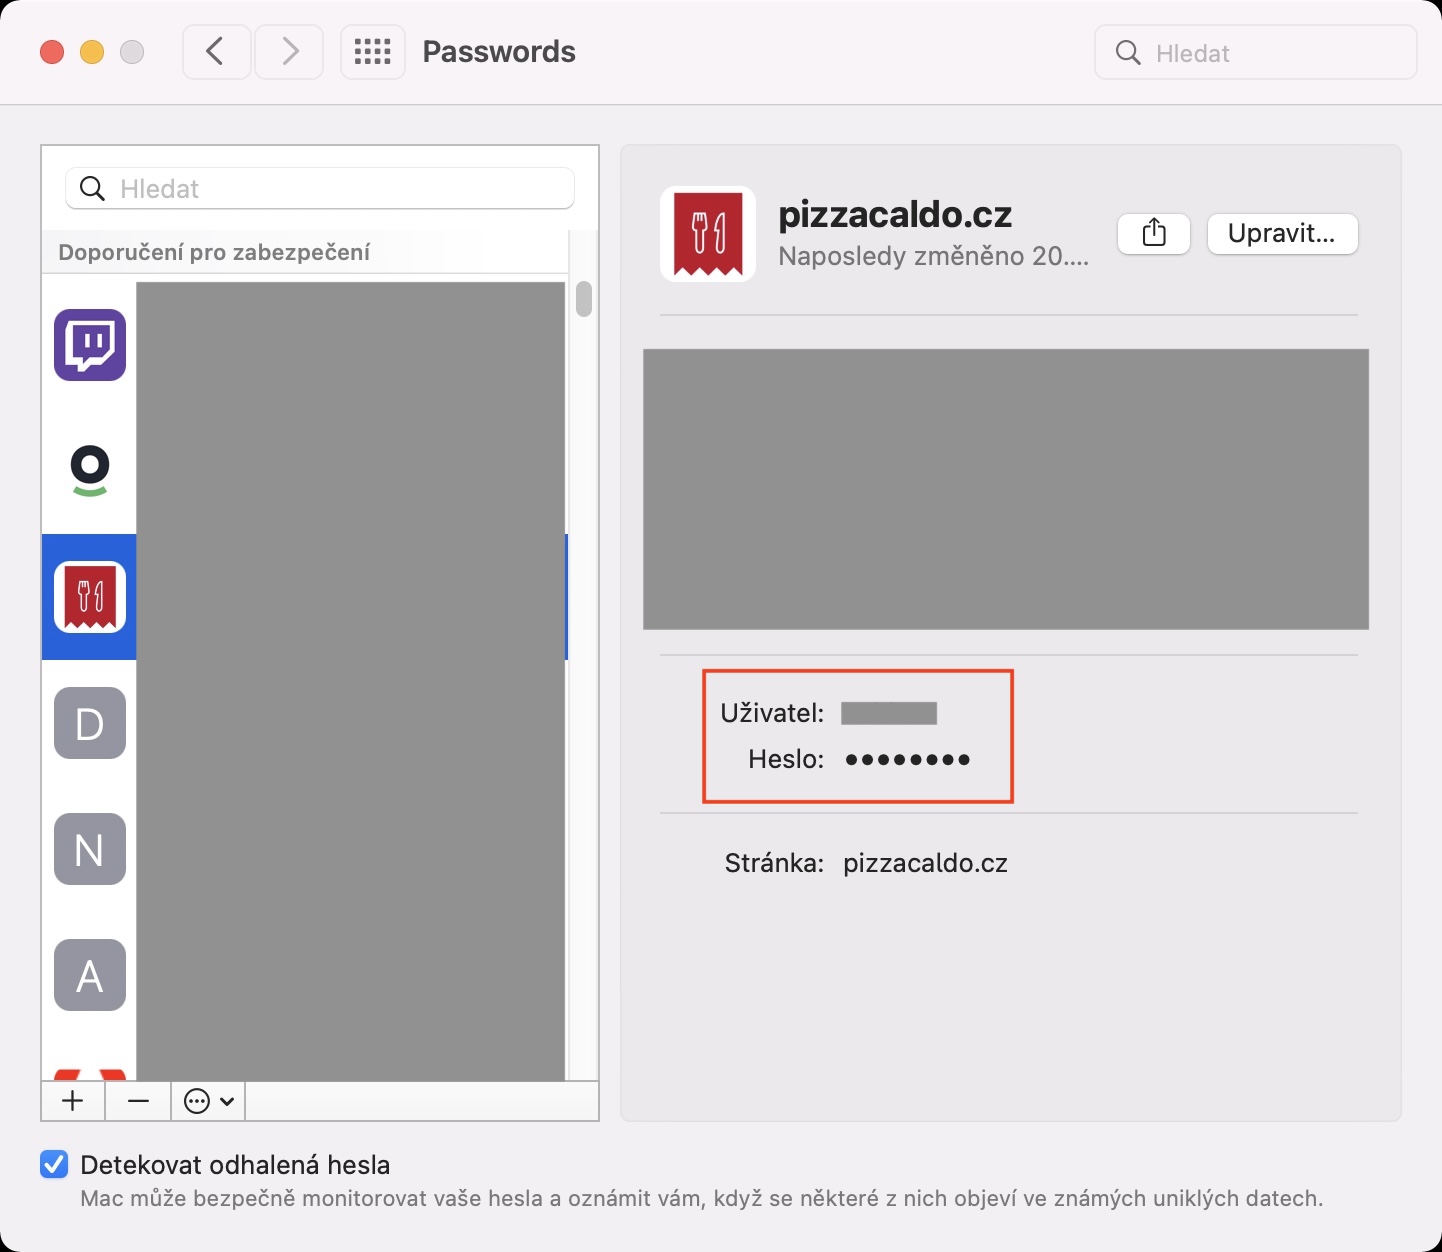Viewport: 1442px width, 1252px height.
Task: Click the Upravit... button
Action: [1282, 233]
